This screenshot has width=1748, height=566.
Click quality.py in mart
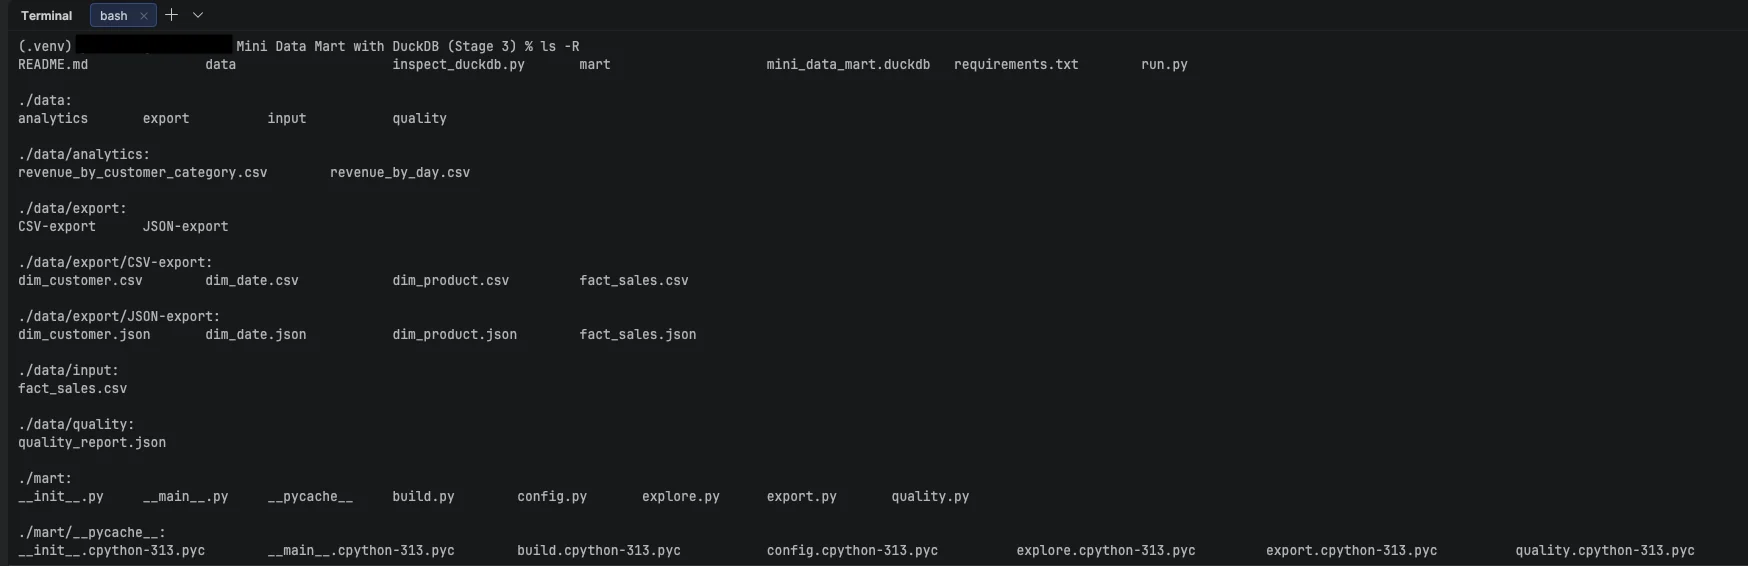(930, 497)
